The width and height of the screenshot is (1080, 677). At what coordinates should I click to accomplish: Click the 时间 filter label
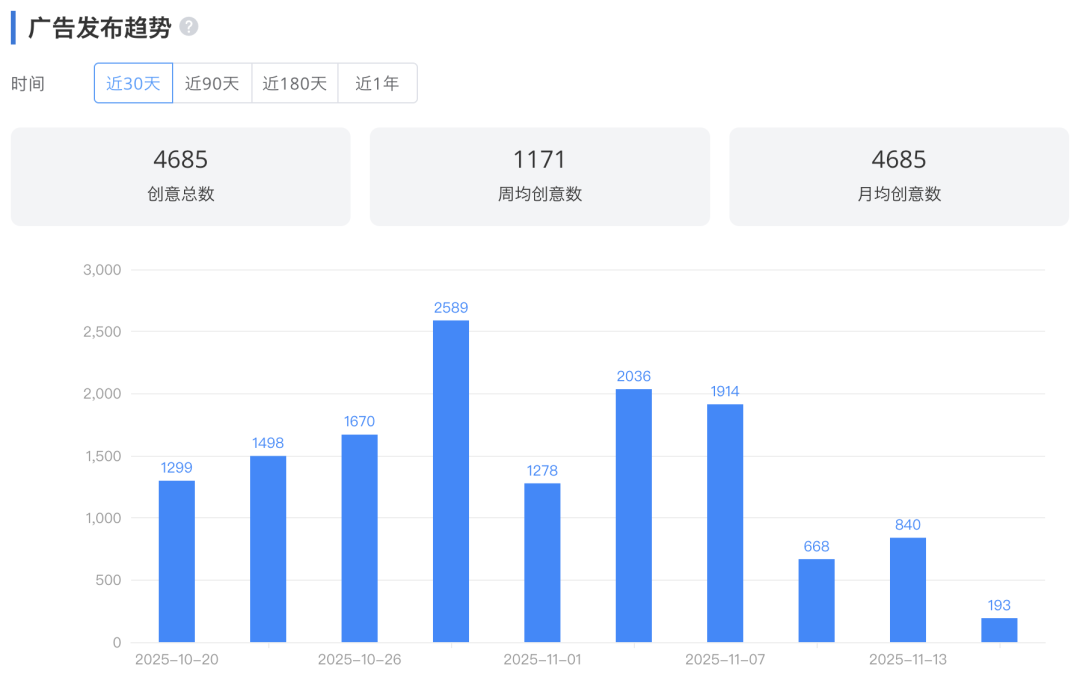[27, 83]
